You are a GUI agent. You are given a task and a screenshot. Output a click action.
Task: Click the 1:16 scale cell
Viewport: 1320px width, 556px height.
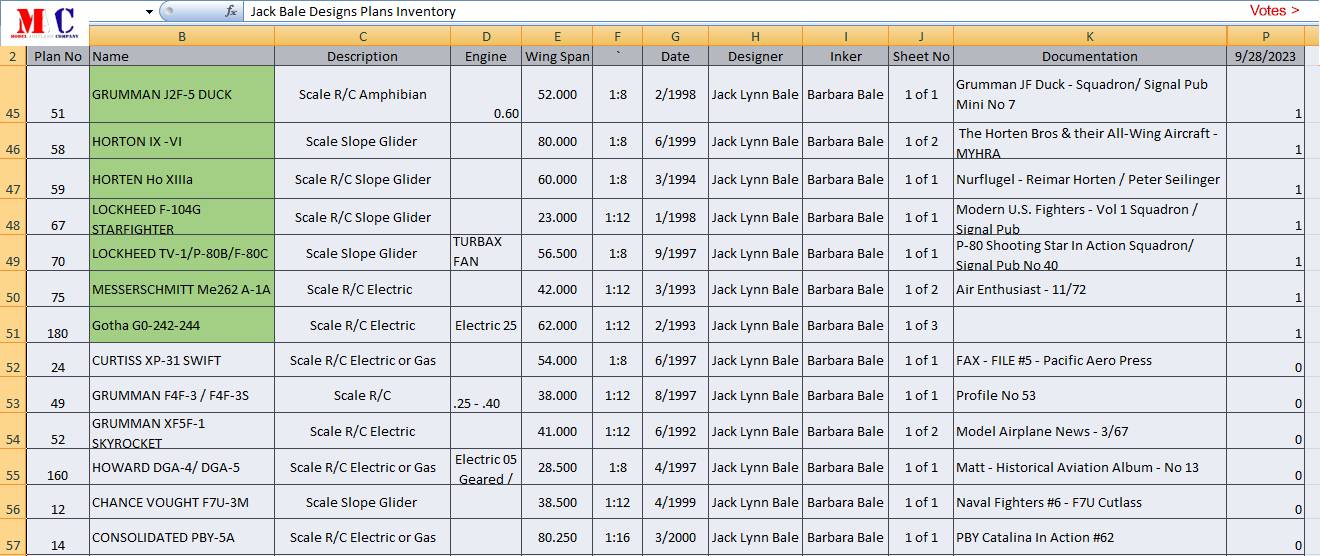pyautogui.click(x=618, y=537)
